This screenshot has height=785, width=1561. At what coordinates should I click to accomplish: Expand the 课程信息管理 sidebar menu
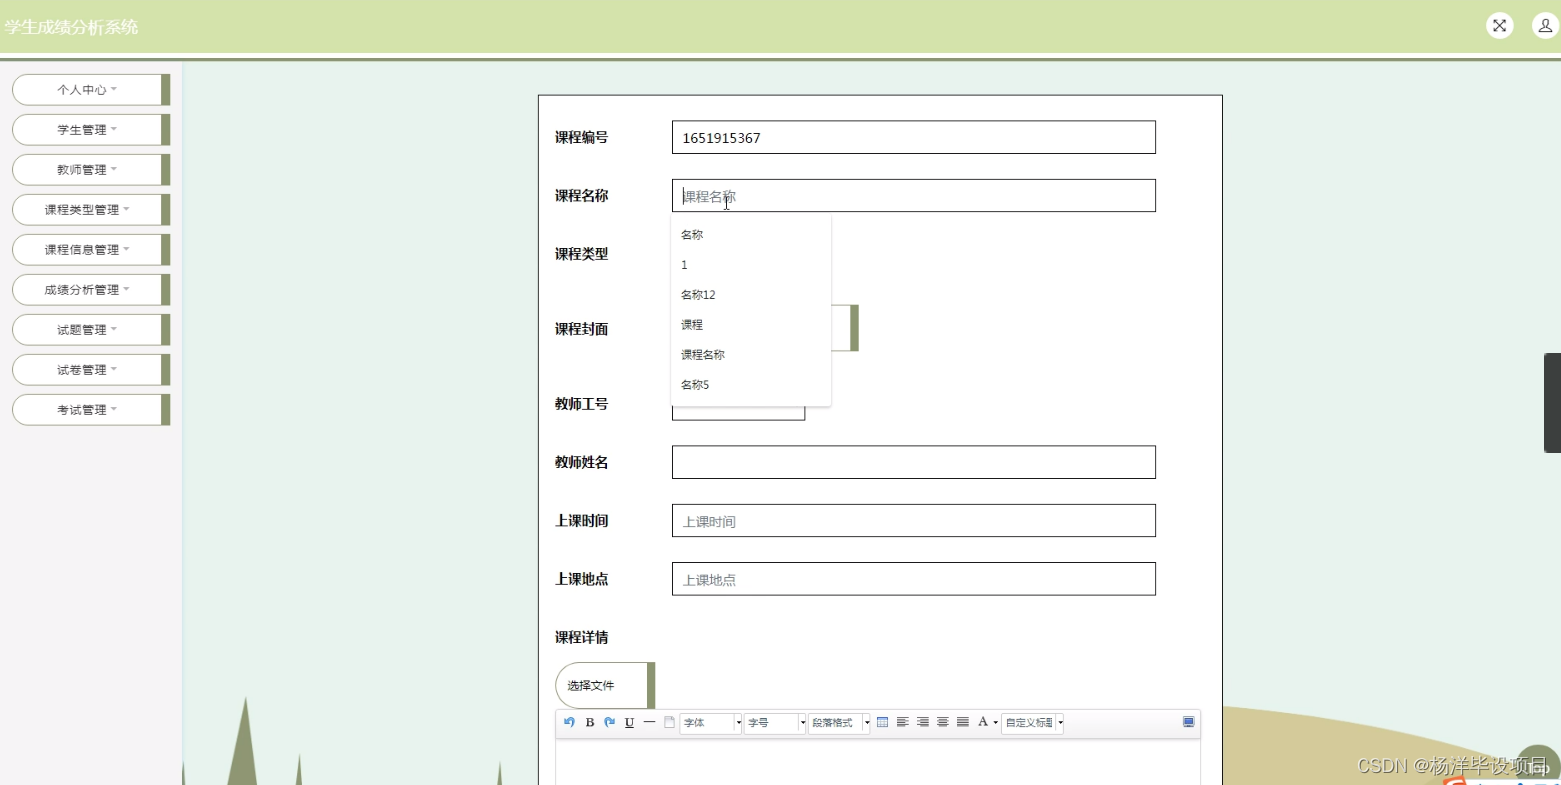91,250
